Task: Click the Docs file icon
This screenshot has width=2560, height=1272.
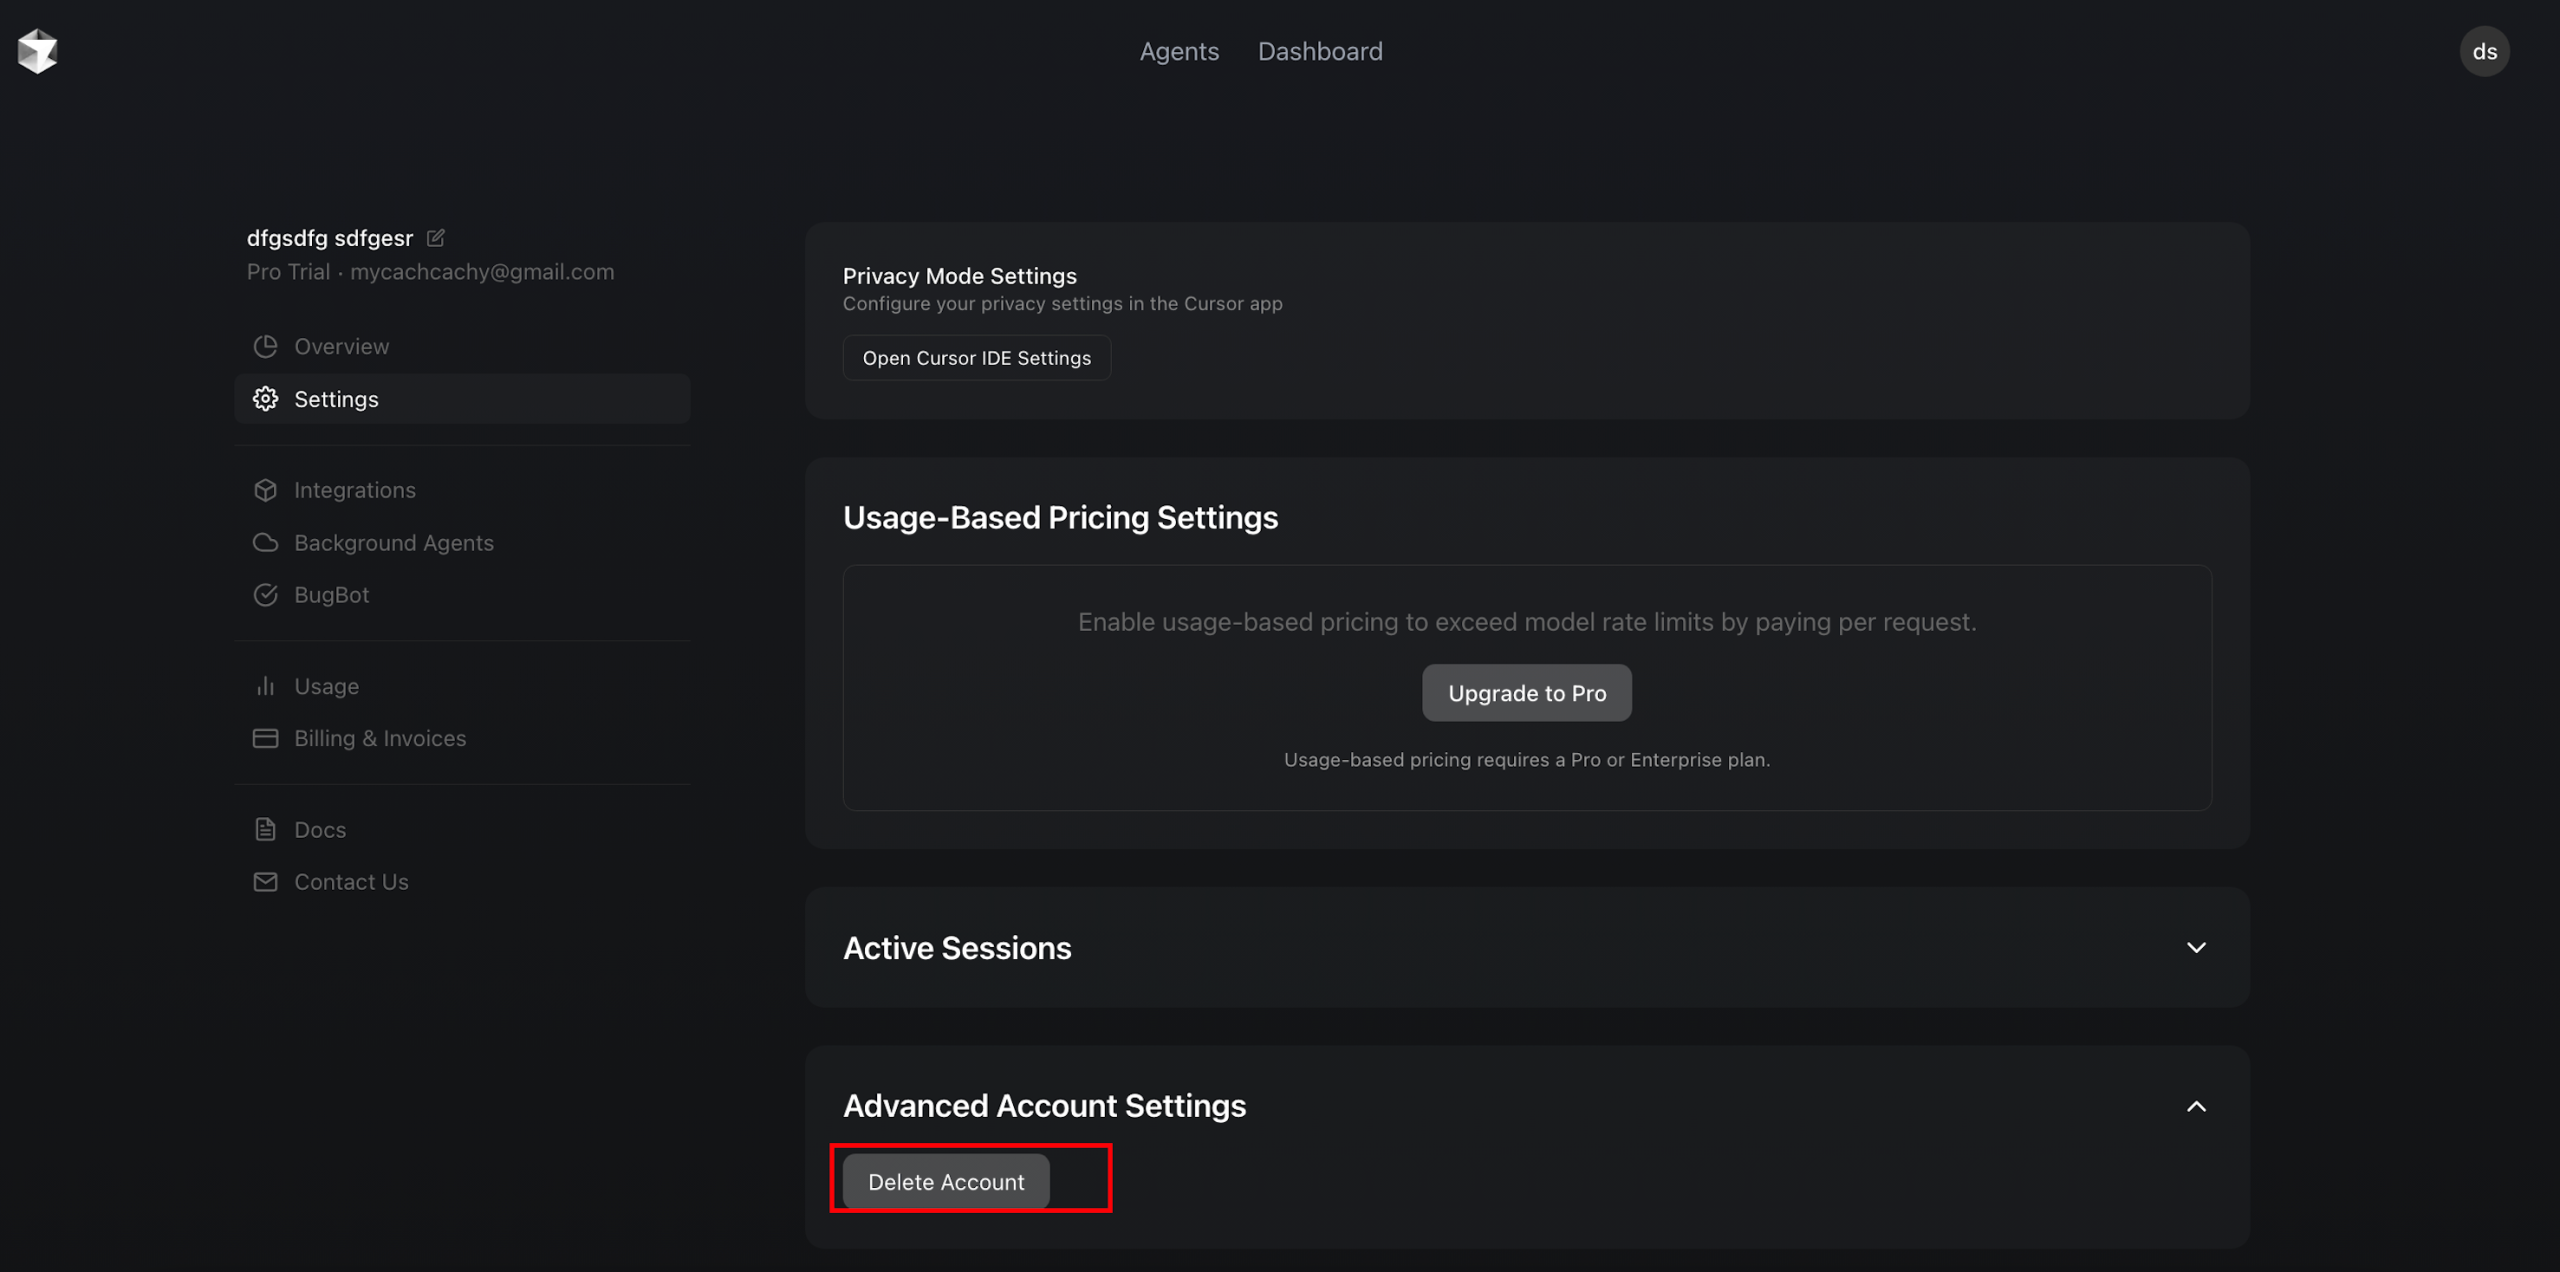Action: point(265,829)
